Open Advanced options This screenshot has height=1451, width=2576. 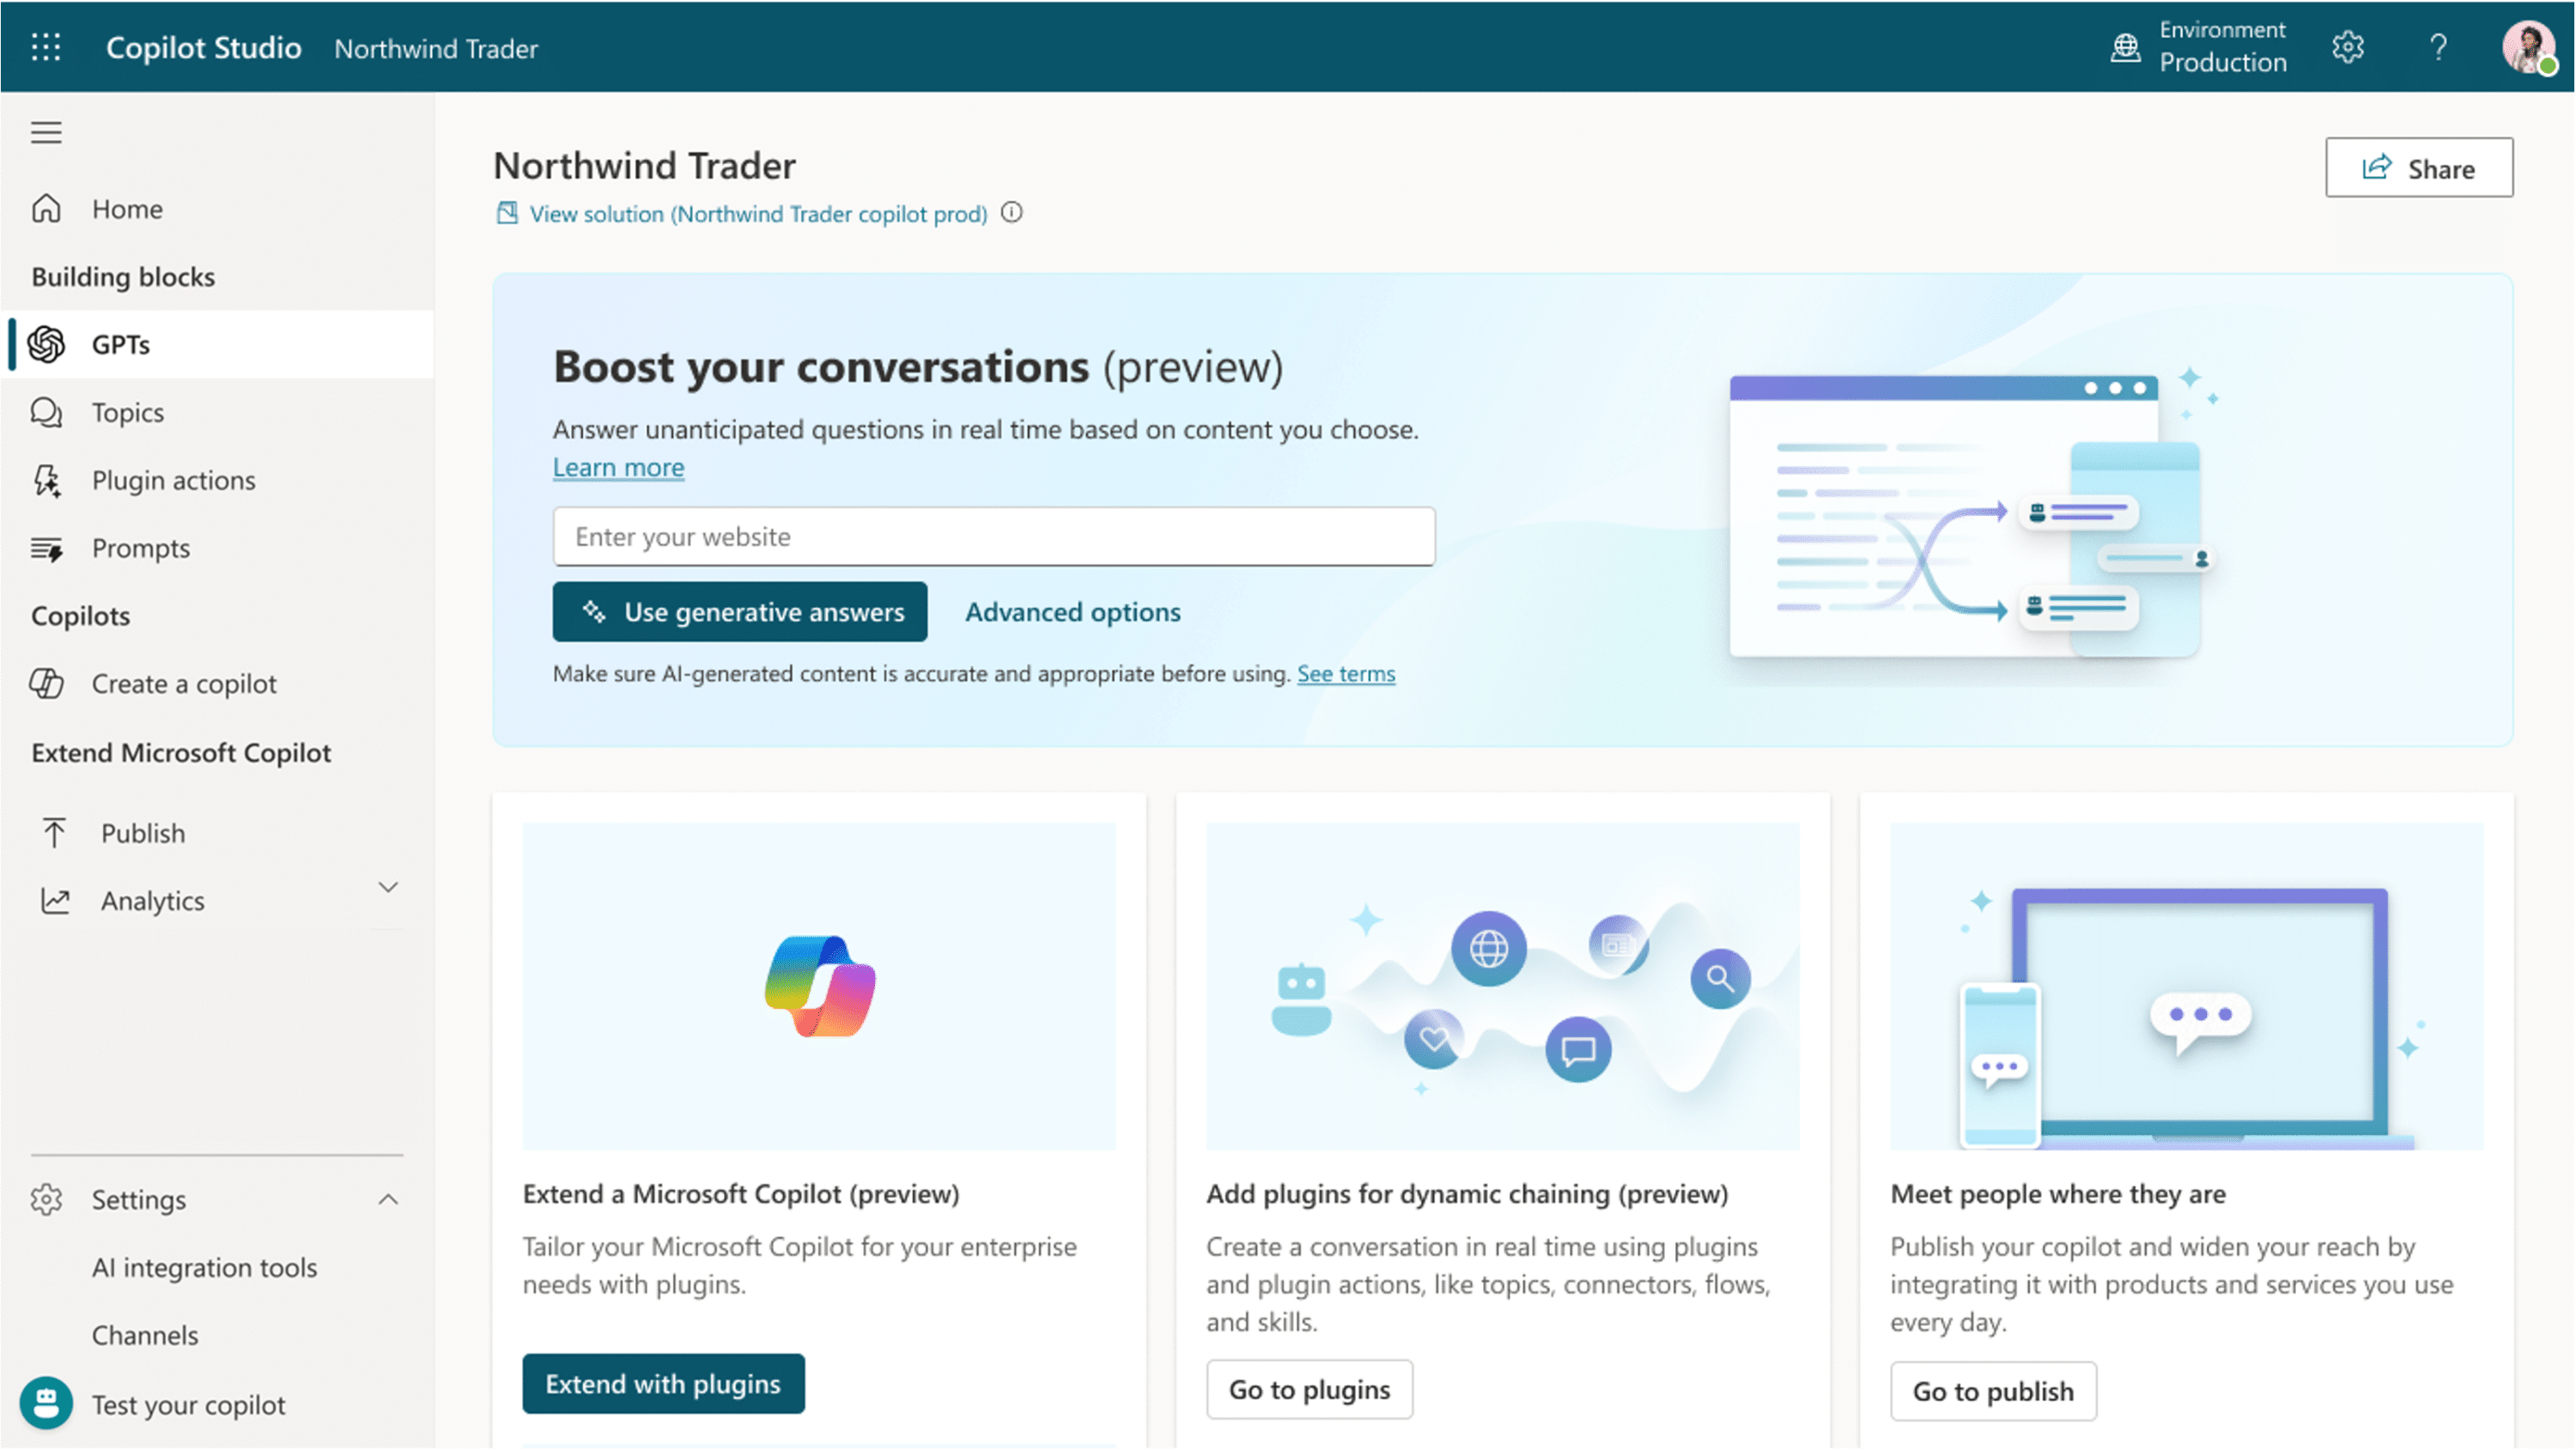point(1072,611)
